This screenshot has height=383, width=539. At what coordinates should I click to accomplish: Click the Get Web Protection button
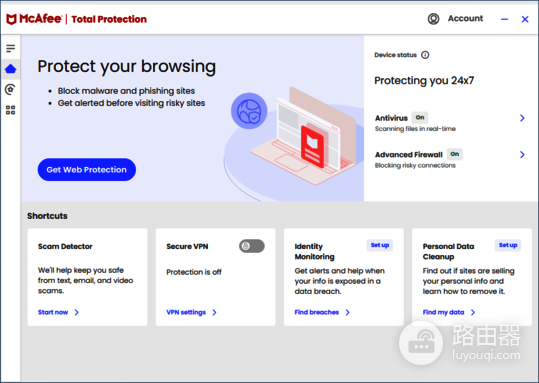click(87, 169)
